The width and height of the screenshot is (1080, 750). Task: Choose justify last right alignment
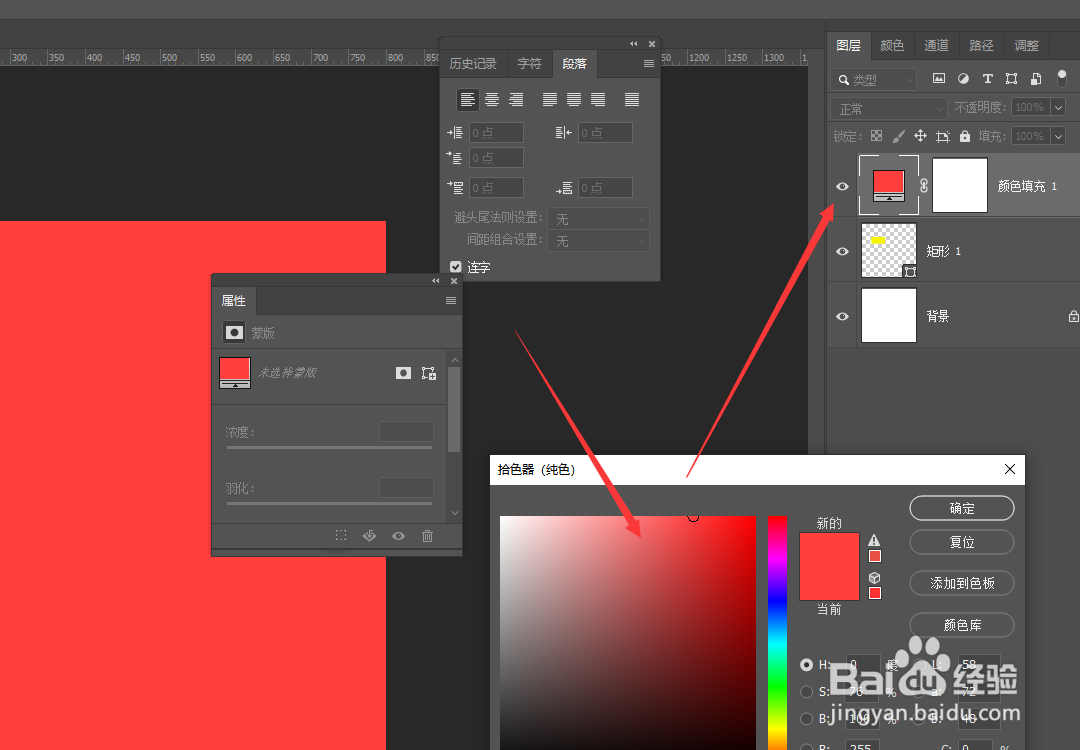point(598,100)
